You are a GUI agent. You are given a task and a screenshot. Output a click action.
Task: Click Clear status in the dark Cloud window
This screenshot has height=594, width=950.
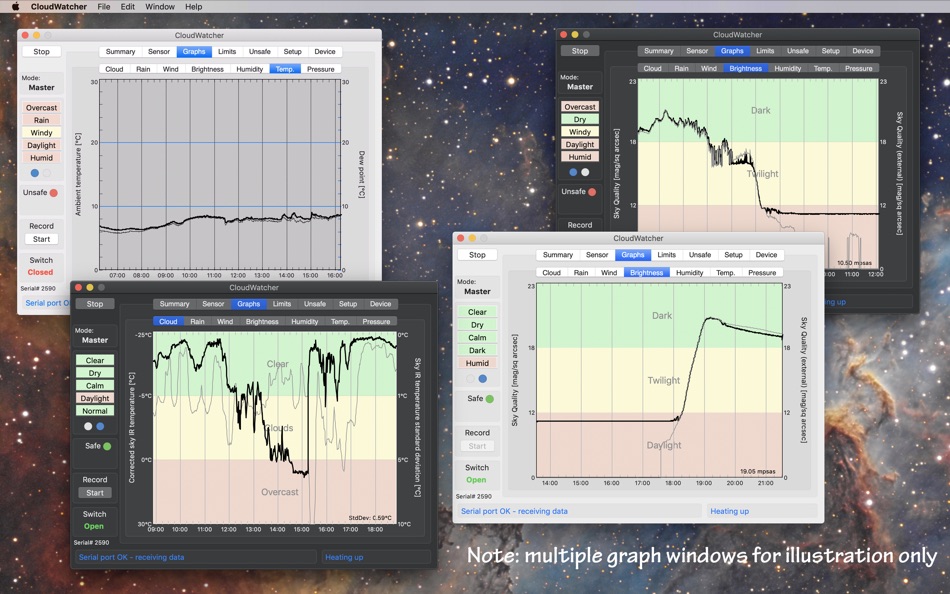tap(95, 360)
